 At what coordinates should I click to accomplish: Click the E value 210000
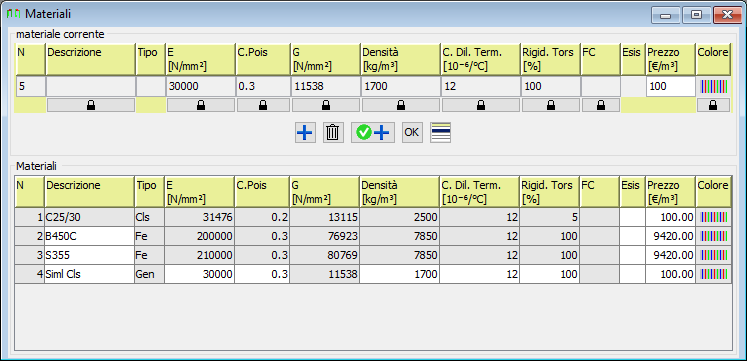coord(200,255)
